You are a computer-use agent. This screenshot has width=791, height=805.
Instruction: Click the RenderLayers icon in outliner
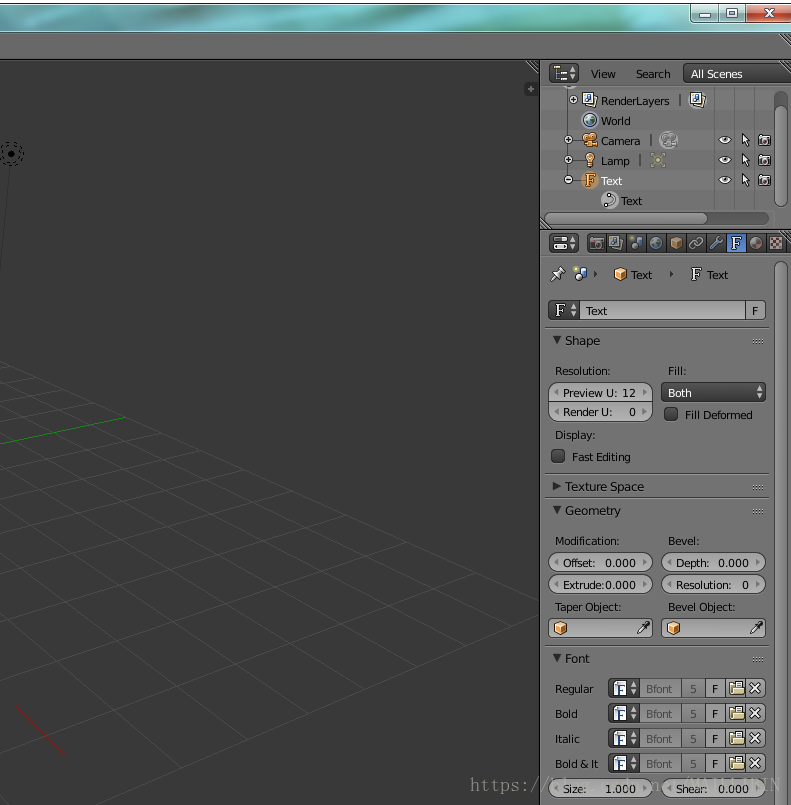click(x=589, y=100)
